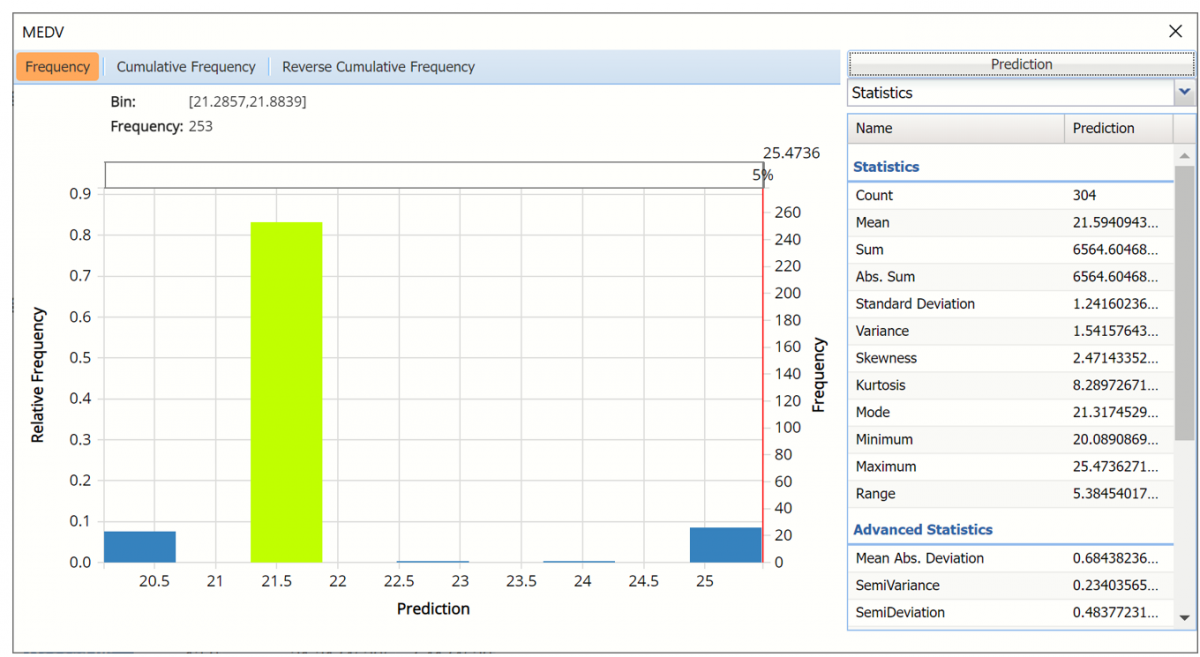Click the blue bar near 25
The width and height of the screenshot is (1200, 657).
point(725,545)
